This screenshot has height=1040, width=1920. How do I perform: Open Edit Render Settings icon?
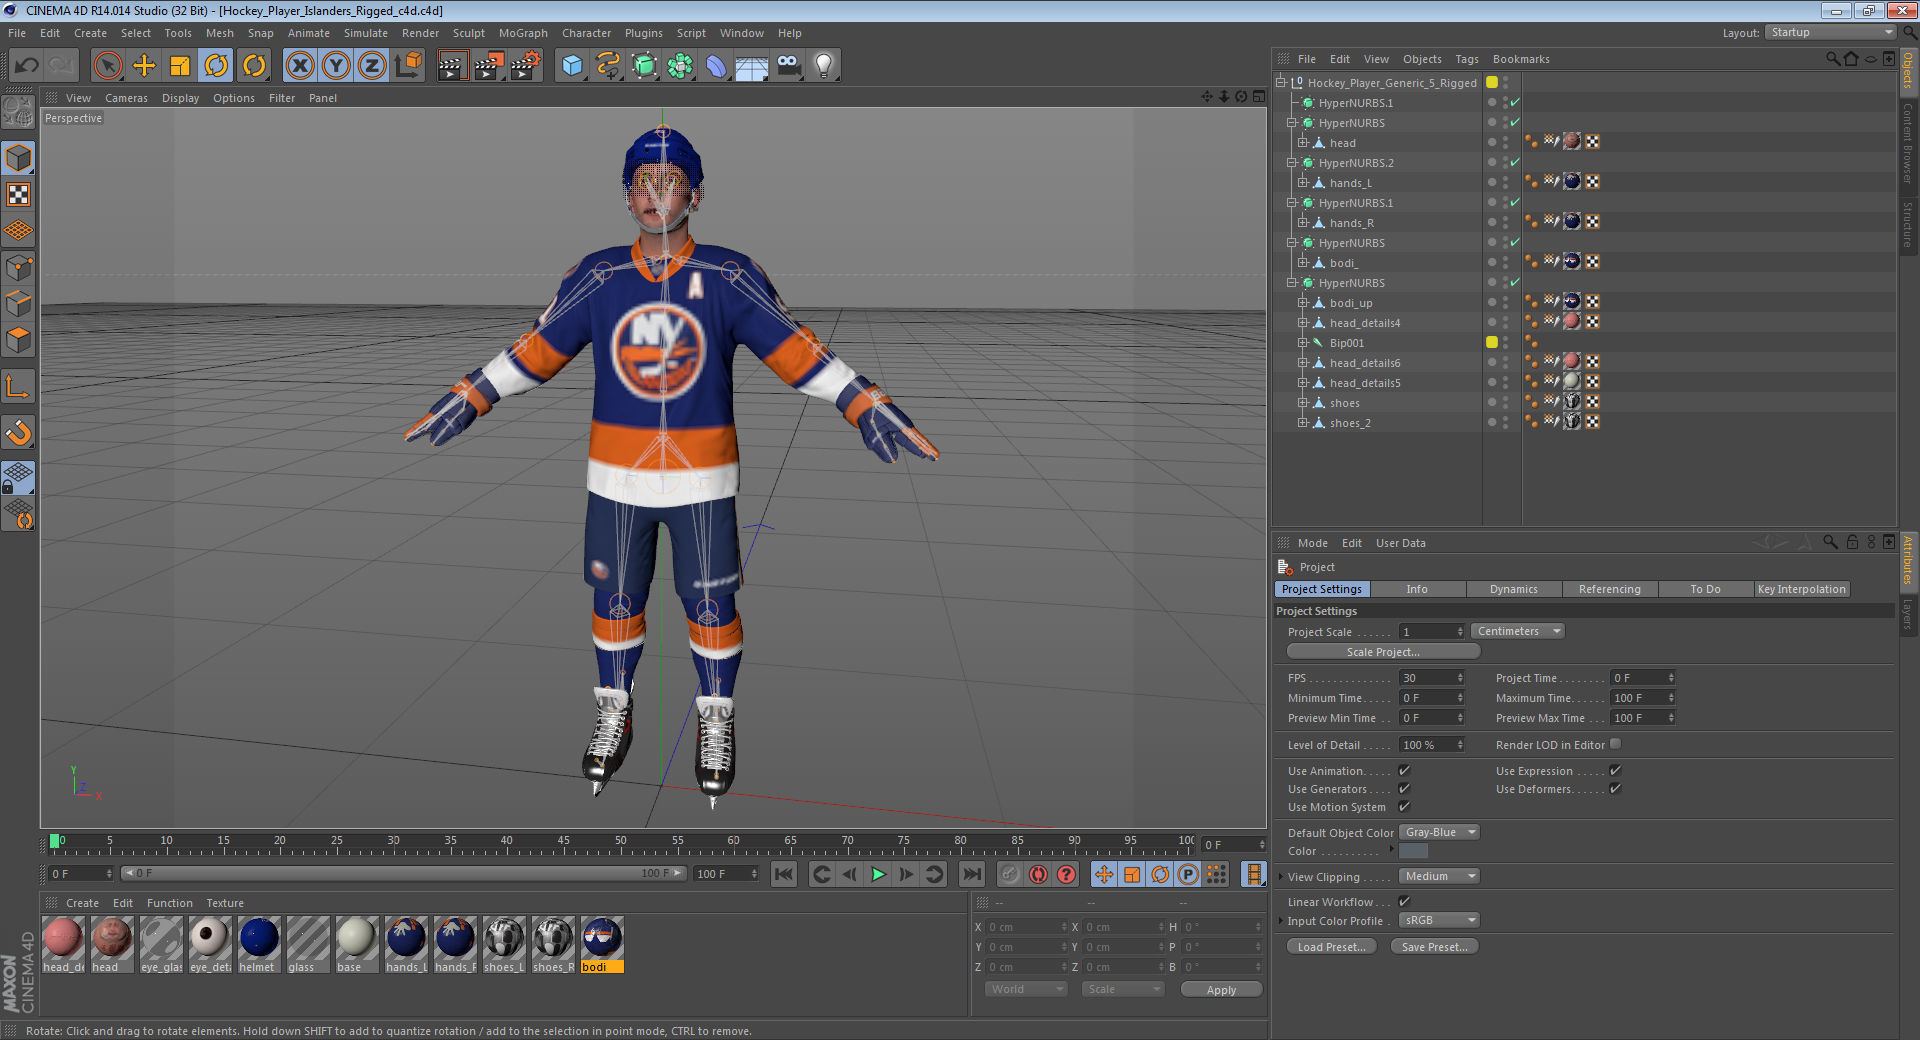click(526, 66)
